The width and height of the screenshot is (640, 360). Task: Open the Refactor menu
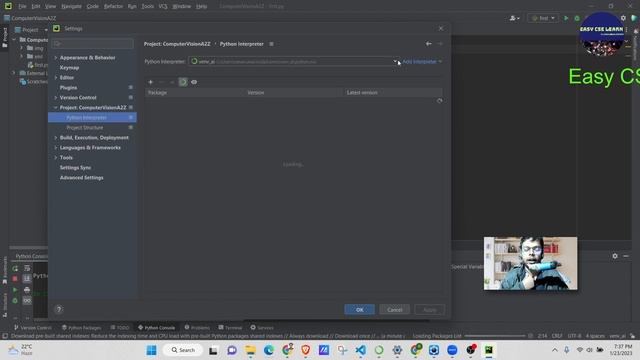[113, 6]
